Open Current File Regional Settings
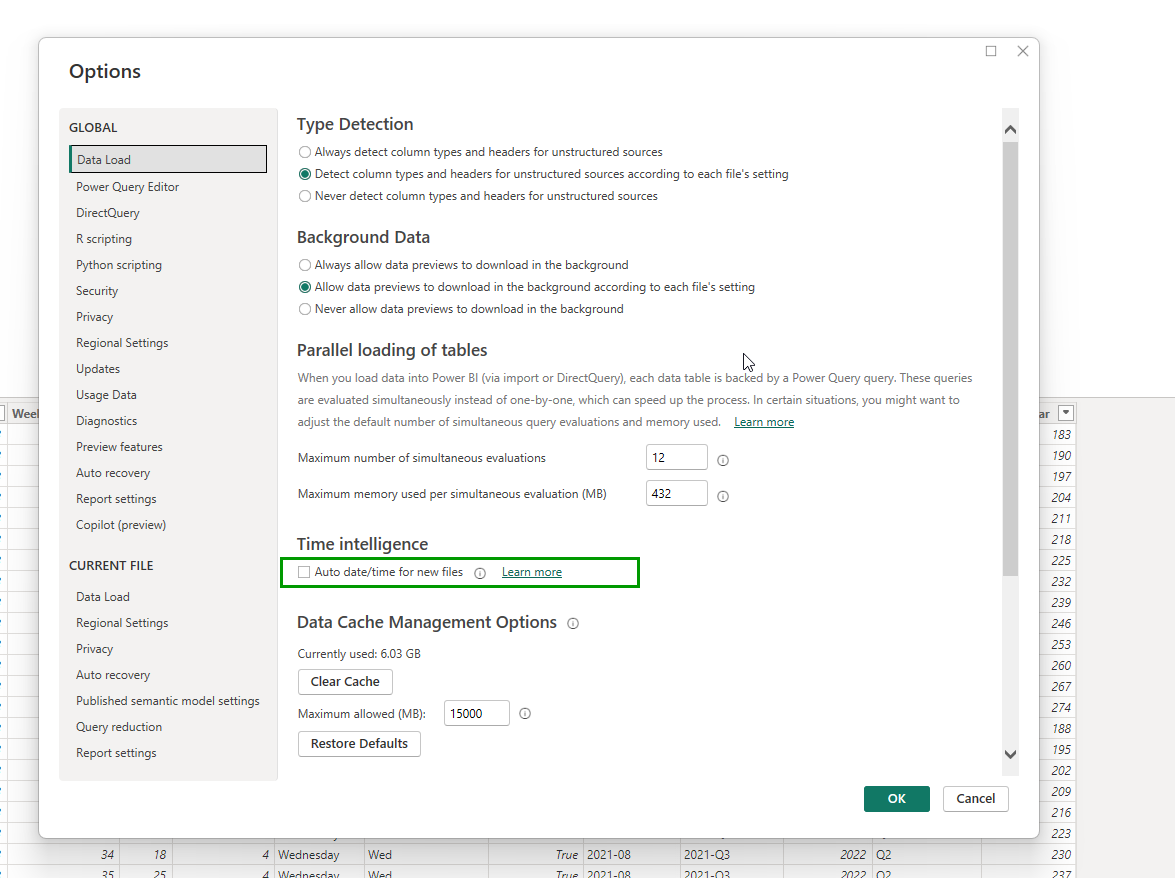Image resolution: width=1175 pixels, height=878 pixels. tap(121, 623)
